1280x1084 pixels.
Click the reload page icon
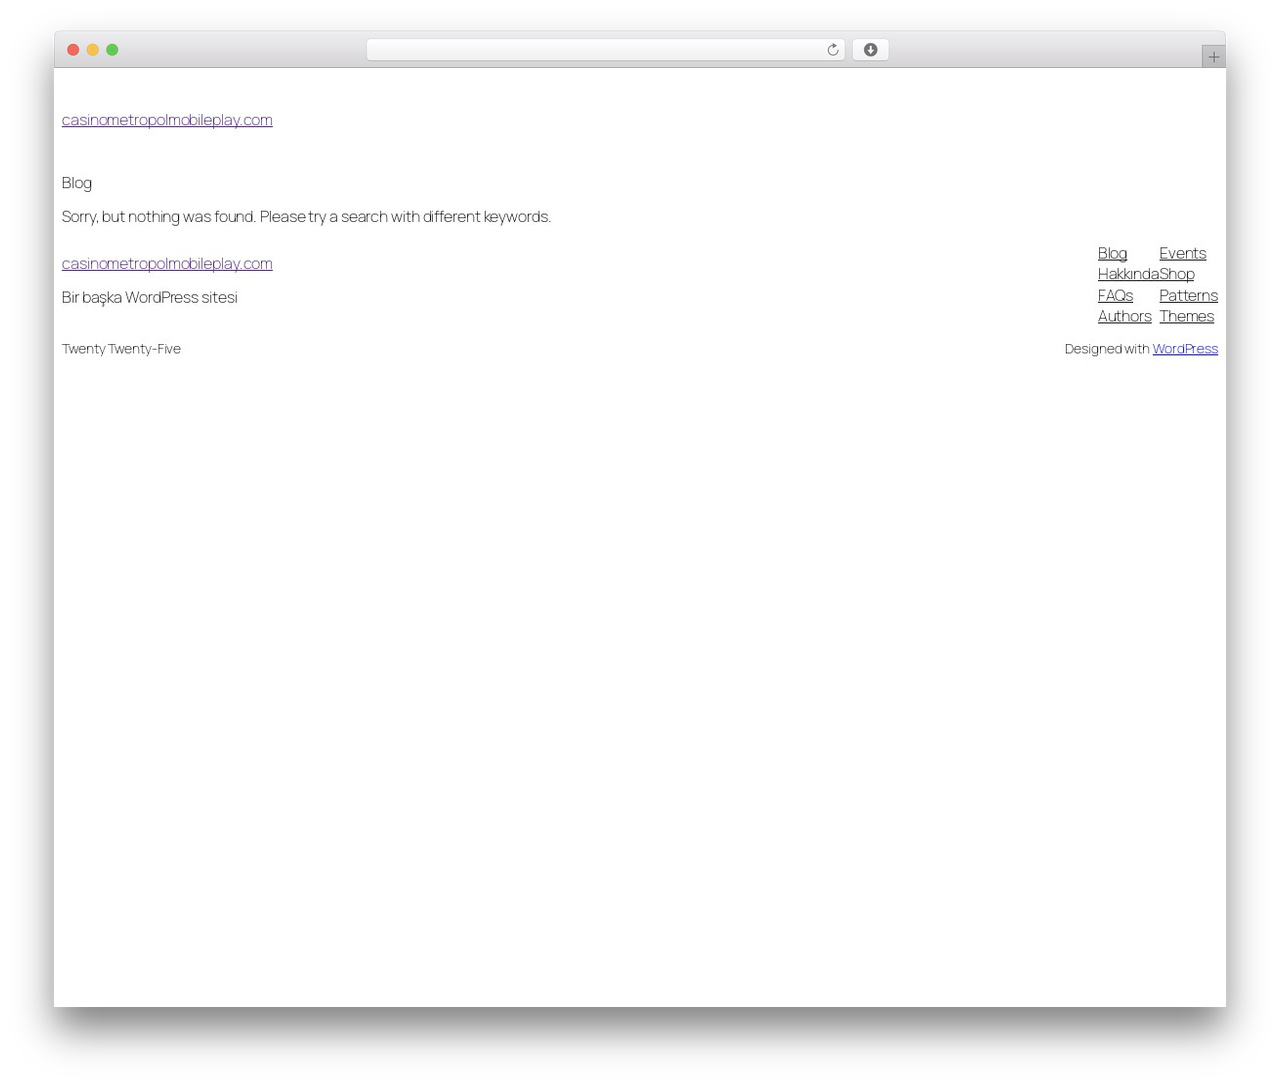pos(832,50)
